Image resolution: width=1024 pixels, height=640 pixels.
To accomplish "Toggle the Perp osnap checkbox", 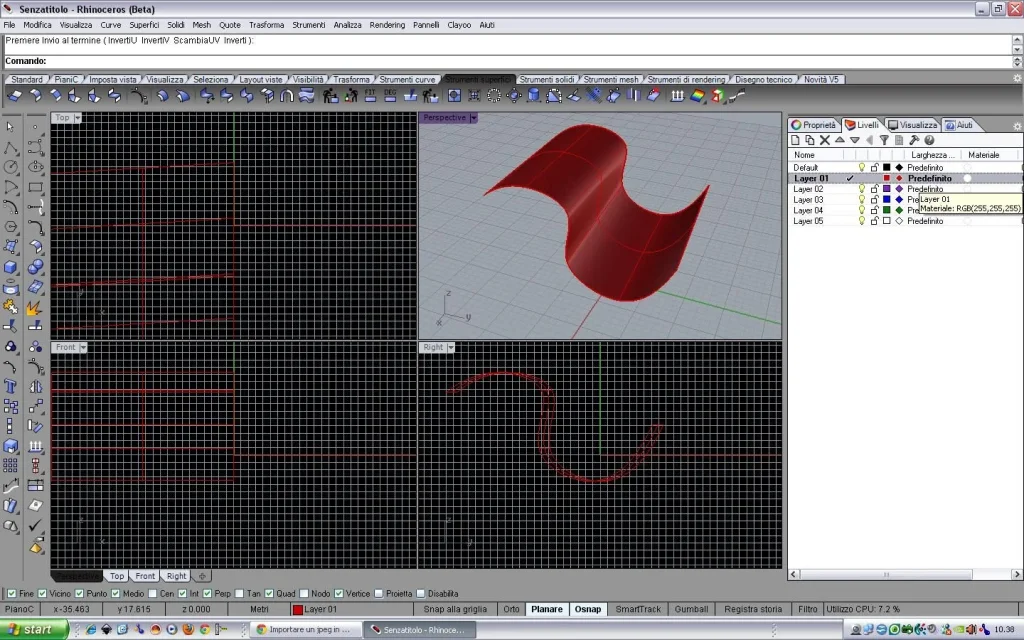I will [x=207, y=594].
